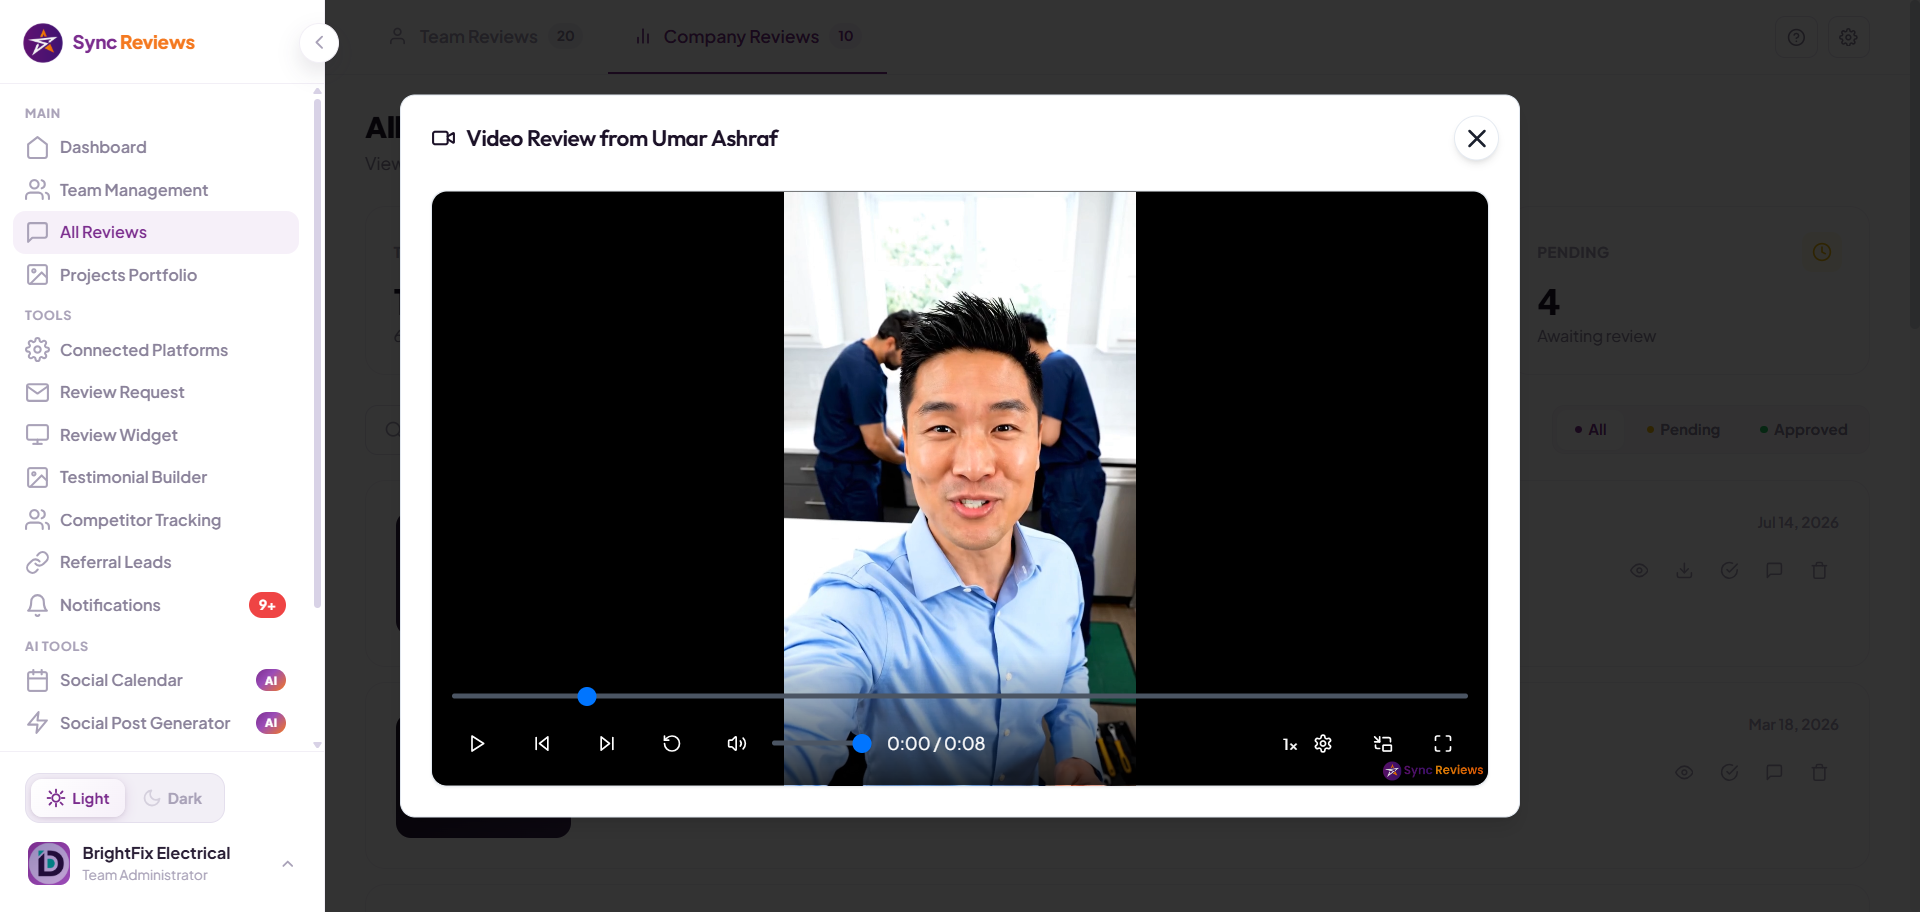
Task: Switch to Team Reviews tab
Action: [484, 37]
